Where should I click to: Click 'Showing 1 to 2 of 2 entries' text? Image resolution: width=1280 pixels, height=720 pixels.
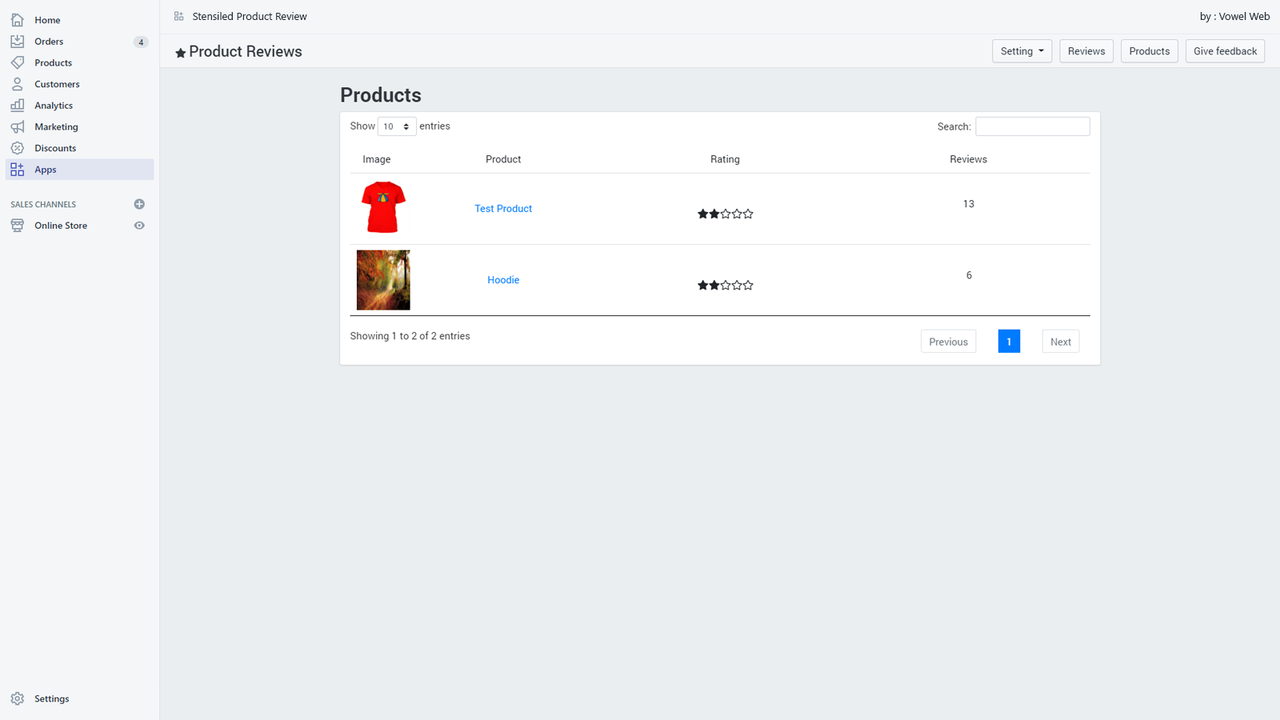(410, 336)
